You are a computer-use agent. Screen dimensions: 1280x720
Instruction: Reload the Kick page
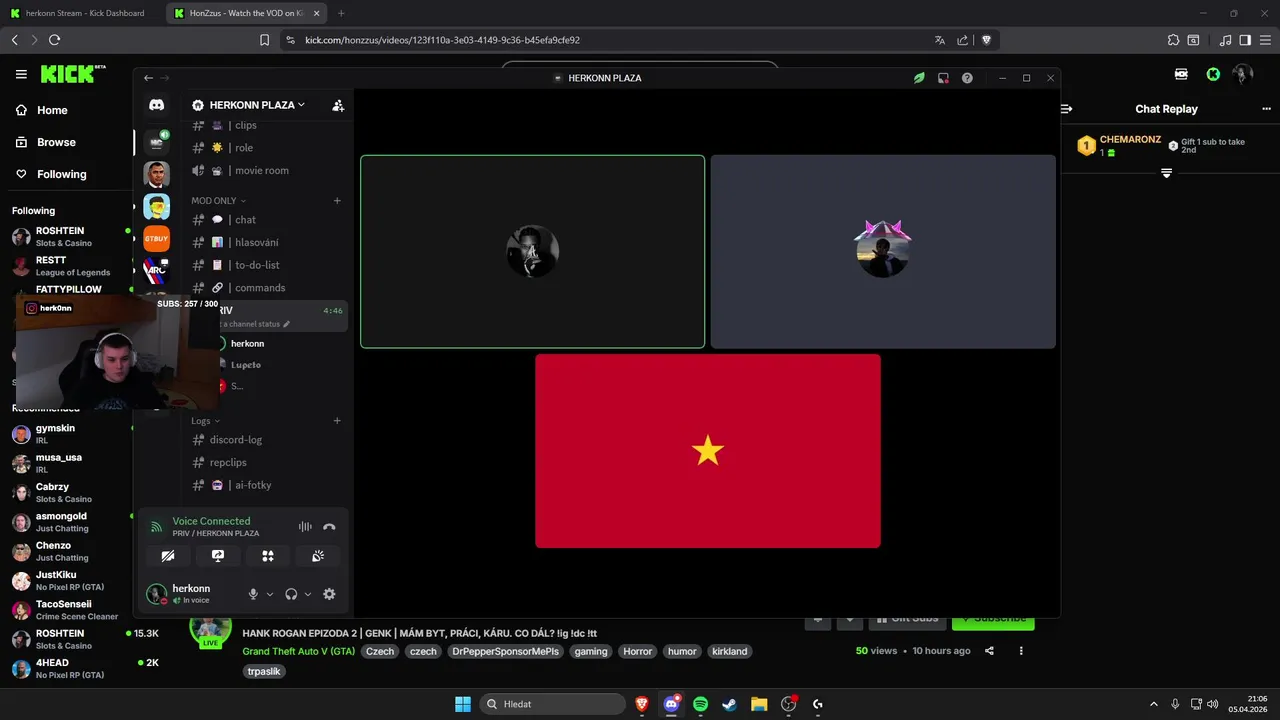tap(54, 40)
